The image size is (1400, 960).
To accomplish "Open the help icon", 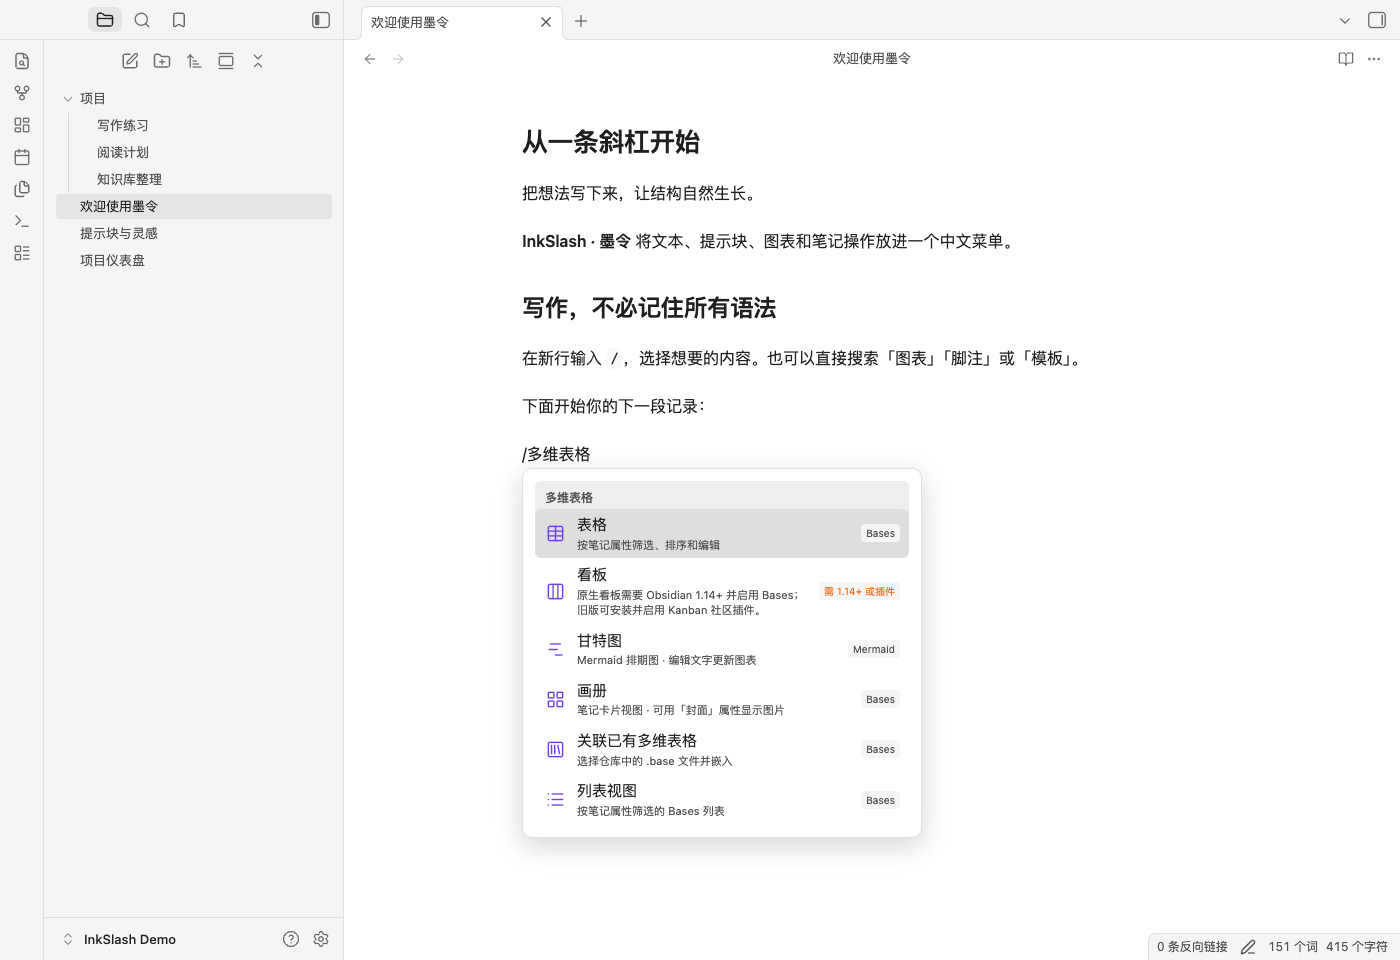I will (x=291, y=939).
